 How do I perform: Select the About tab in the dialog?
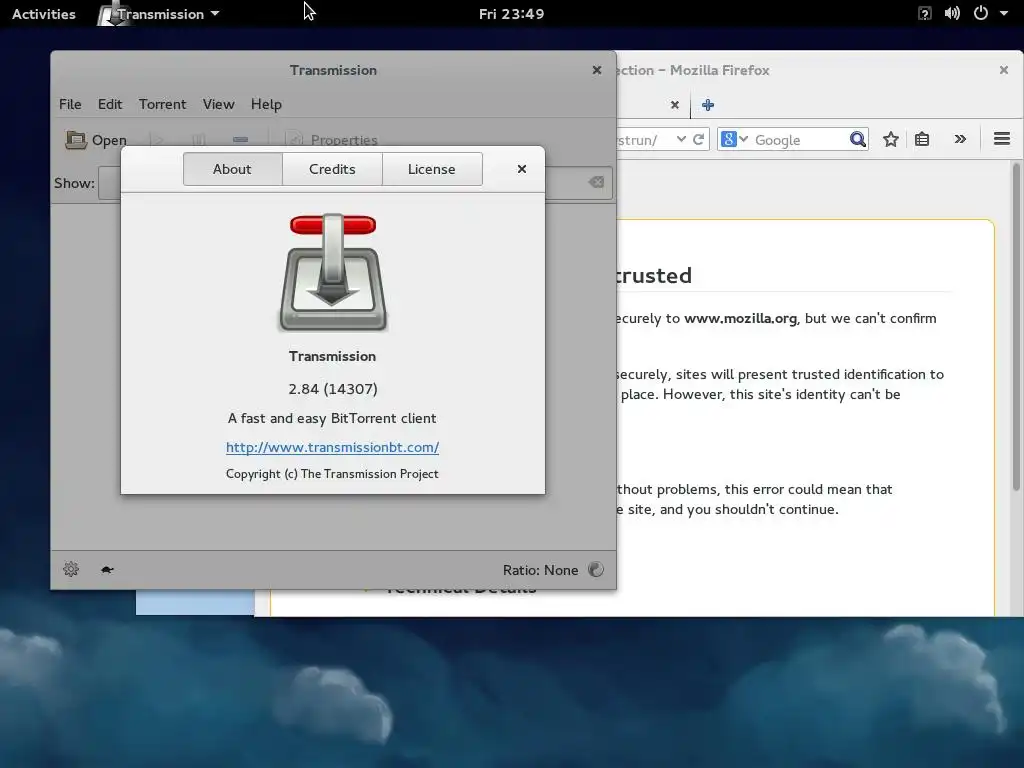(232, 169)
